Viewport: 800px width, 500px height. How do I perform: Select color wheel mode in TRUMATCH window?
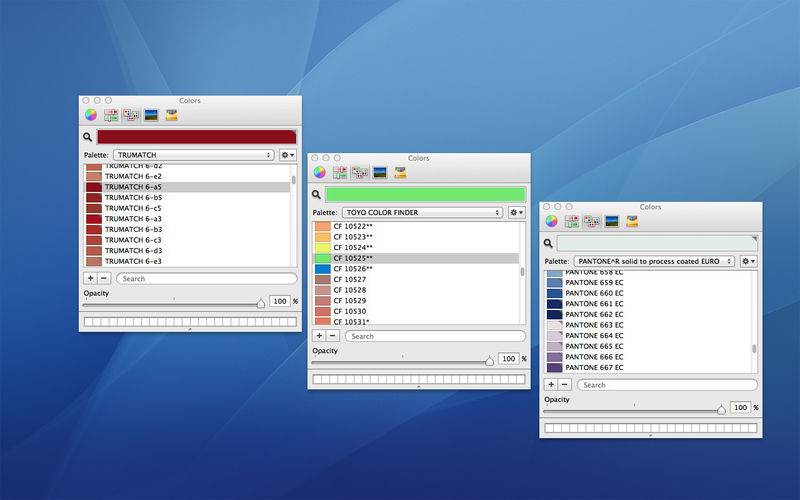91,115
